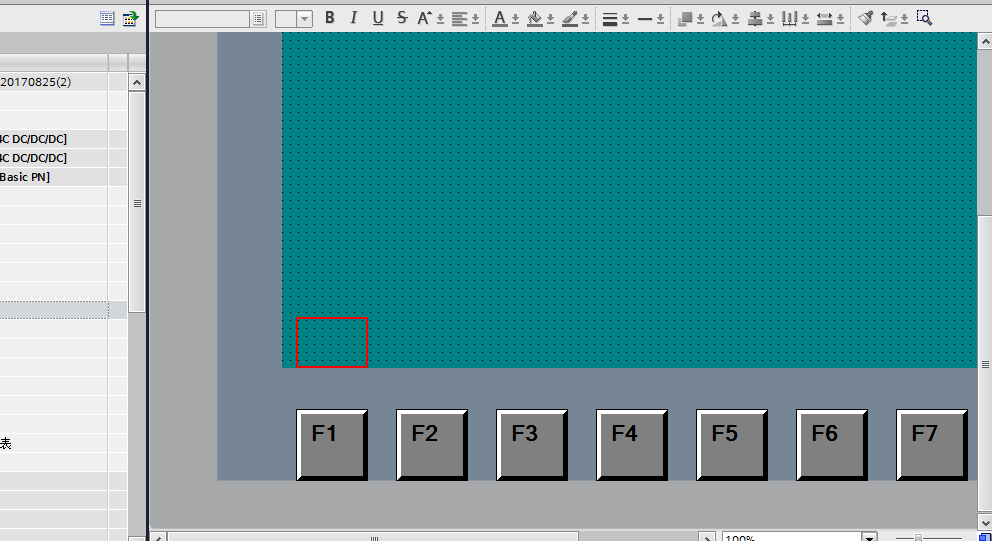Viewport: 992px width, 541px height.
Task: Click the format painter brush icon
Action: pyautogui.click(x=866, y=18)
